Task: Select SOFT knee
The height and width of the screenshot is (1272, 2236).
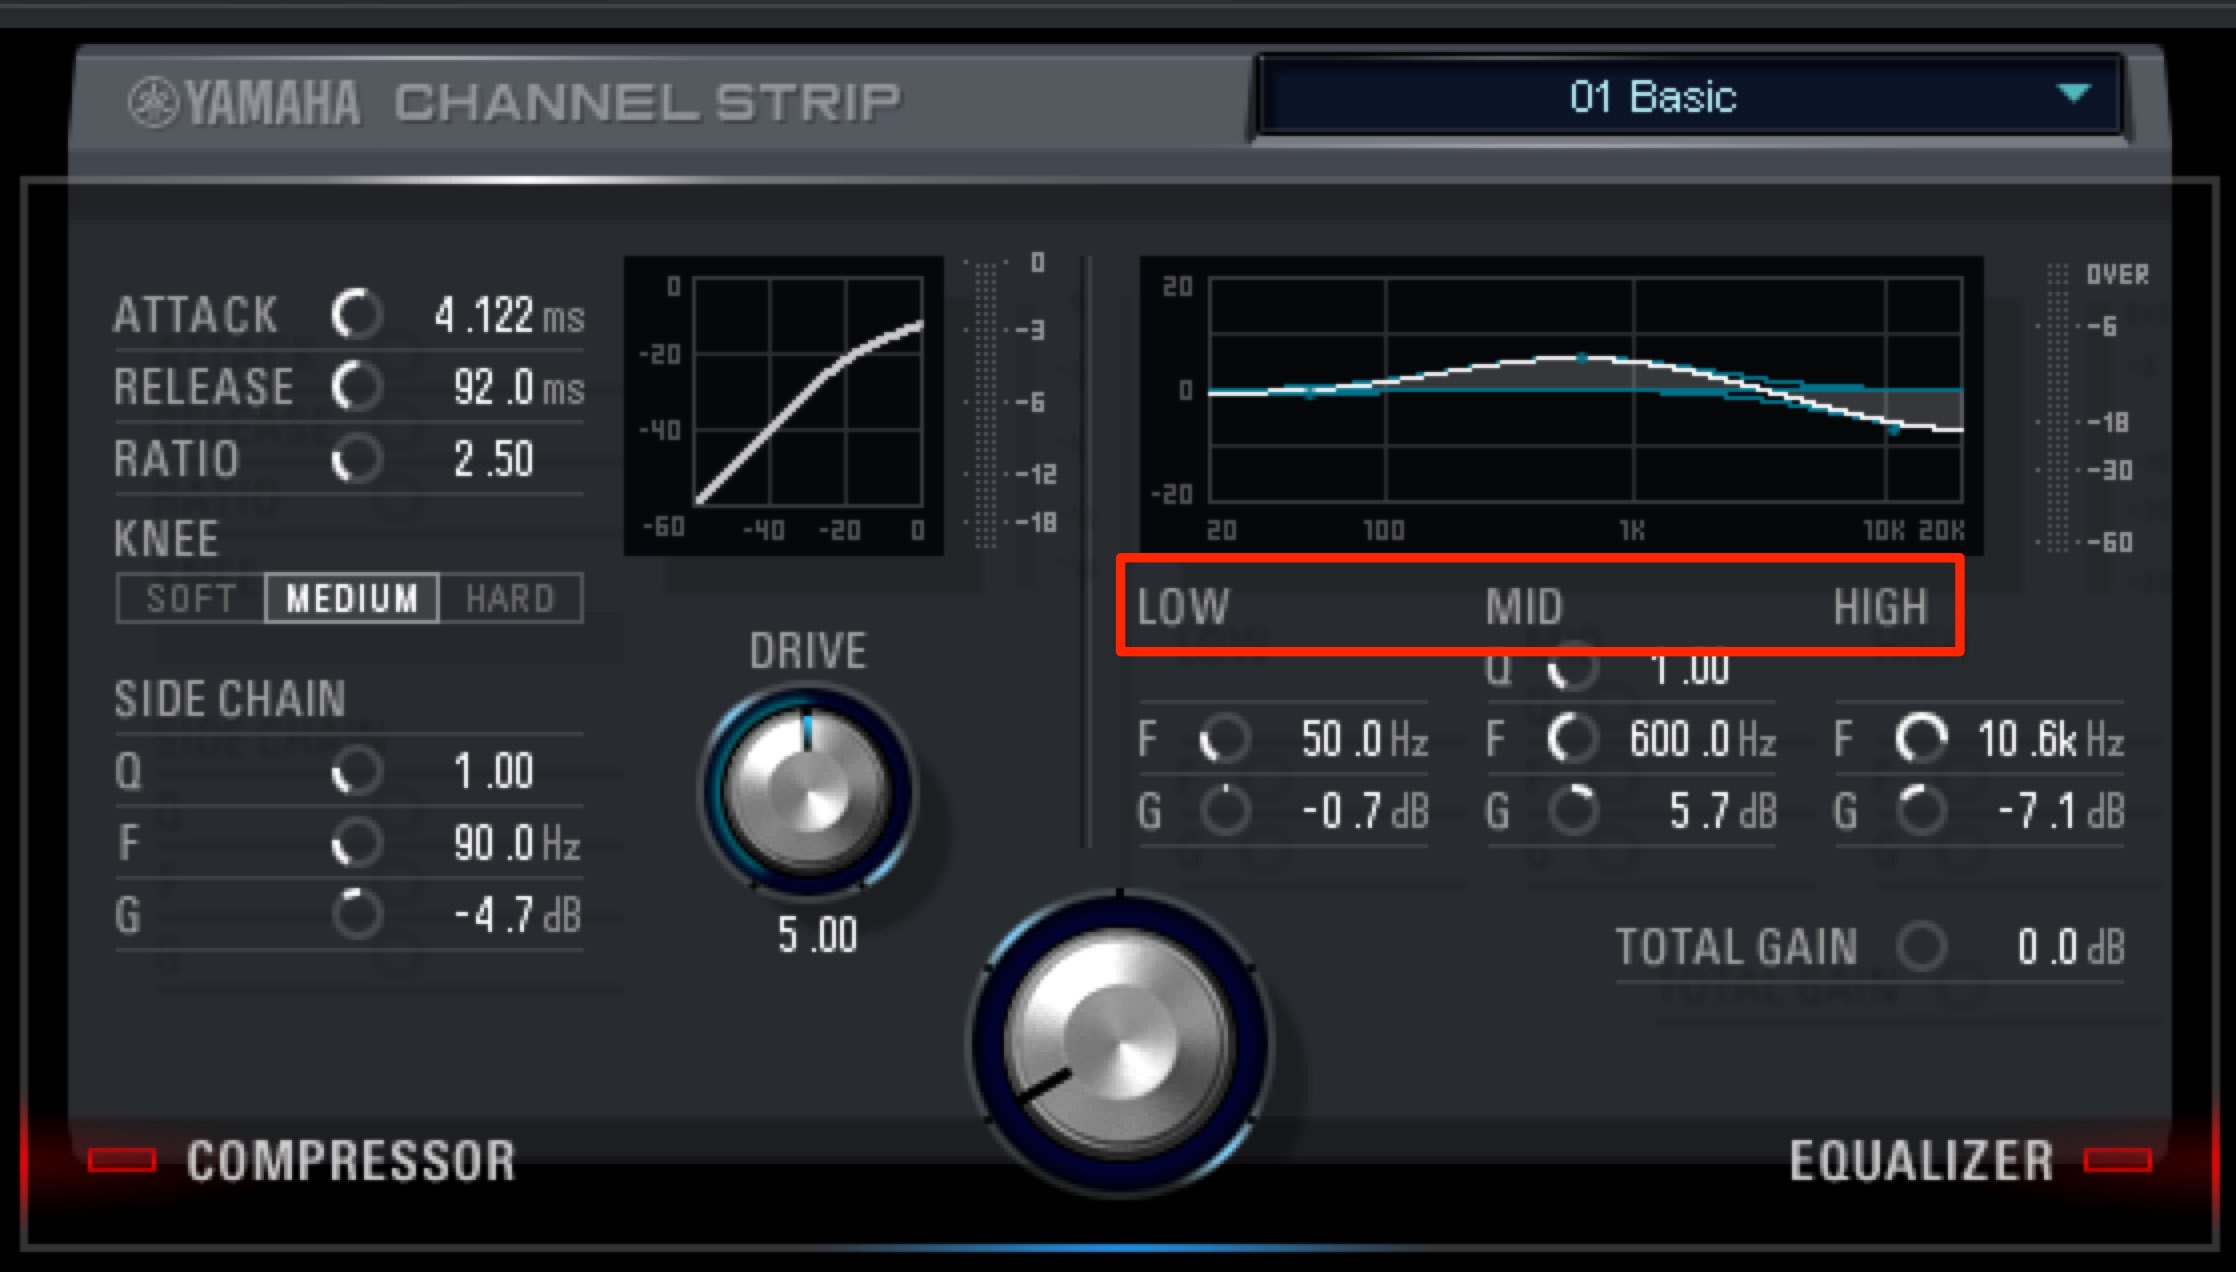Action: (191, 598)
